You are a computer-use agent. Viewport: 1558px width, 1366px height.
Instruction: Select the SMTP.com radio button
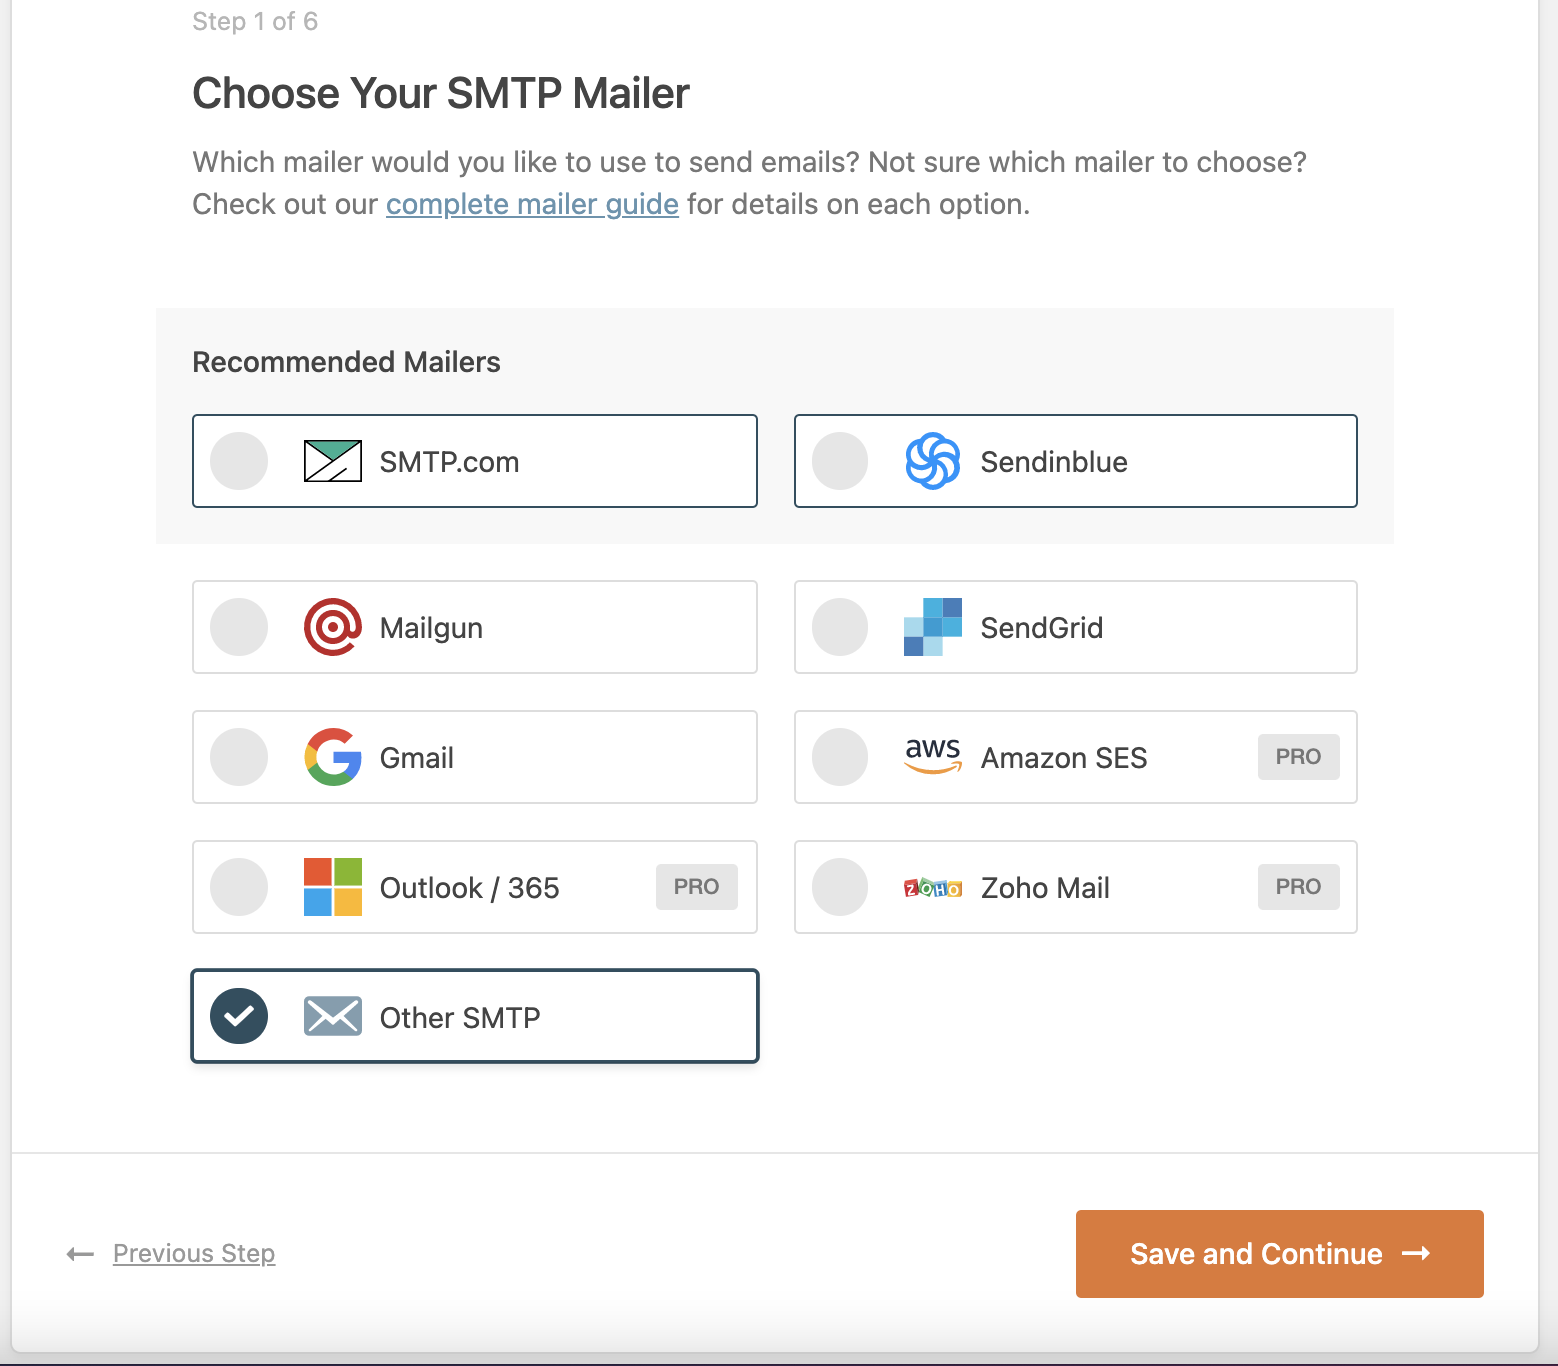click(239, 461)
